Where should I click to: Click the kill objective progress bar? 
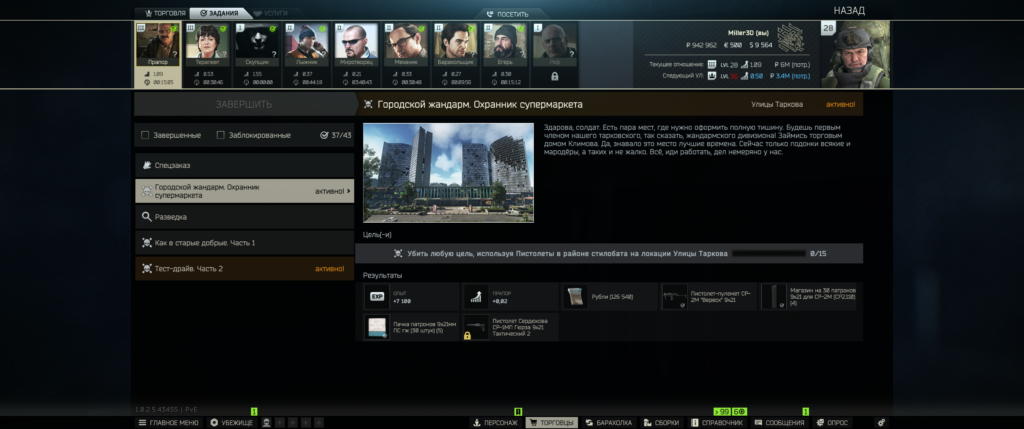point(768,254)
